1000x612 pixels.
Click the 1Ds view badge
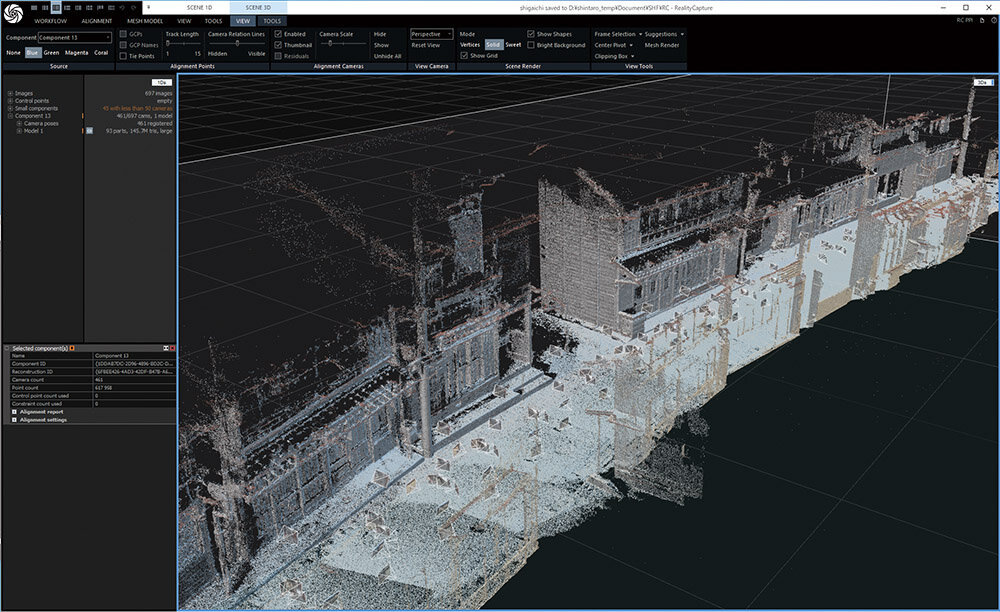tap(162, 82)
